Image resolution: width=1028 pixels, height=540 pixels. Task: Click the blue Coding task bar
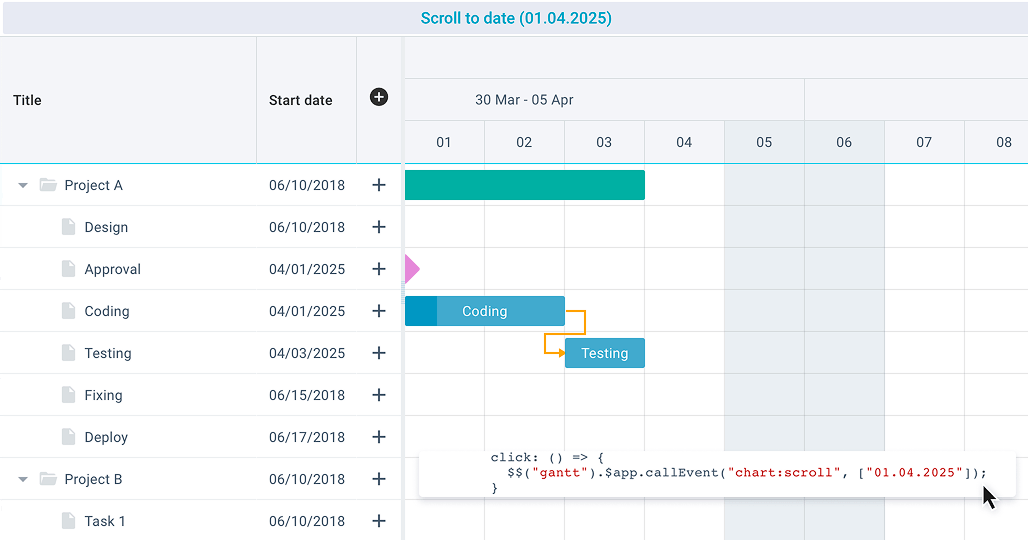tap(484, 311)
